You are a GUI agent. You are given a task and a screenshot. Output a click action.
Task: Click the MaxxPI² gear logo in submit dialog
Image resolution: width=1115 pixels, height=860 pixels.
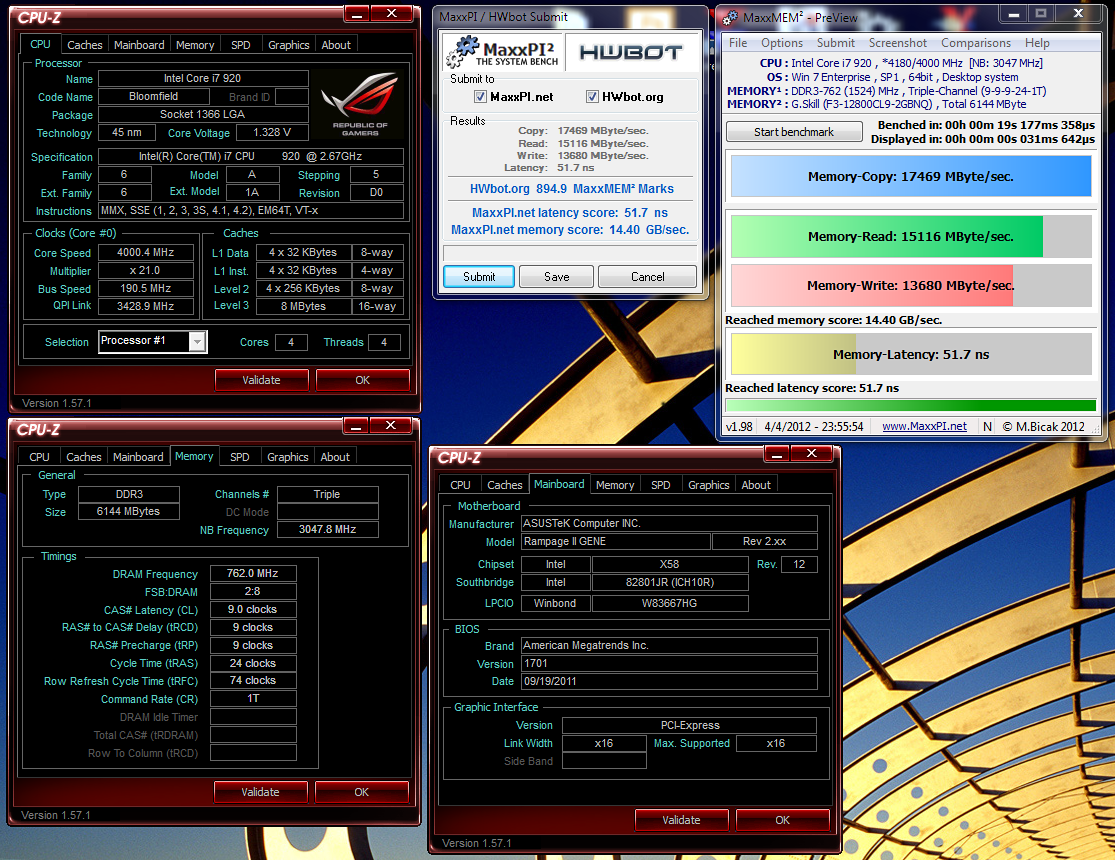click(502, 52)
